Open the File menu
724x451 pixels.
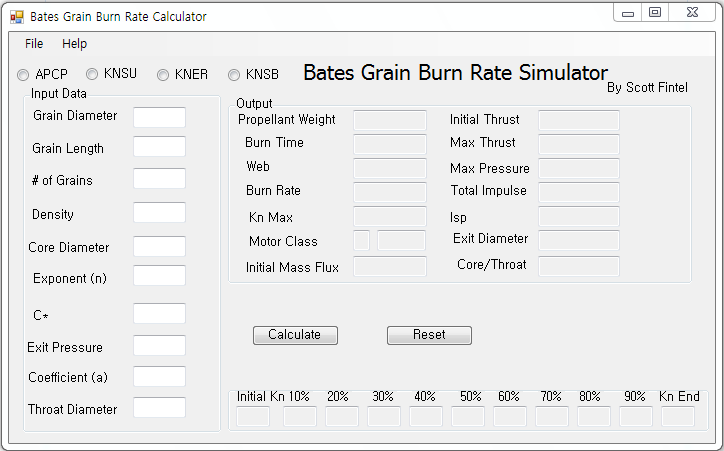click(34, 44)
